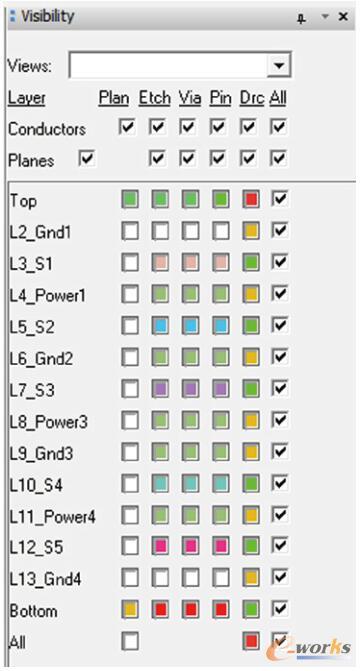Open the Views dropdown arrow
The width and height of the screenshot is (361, 671).
click(x=279, y=65)
